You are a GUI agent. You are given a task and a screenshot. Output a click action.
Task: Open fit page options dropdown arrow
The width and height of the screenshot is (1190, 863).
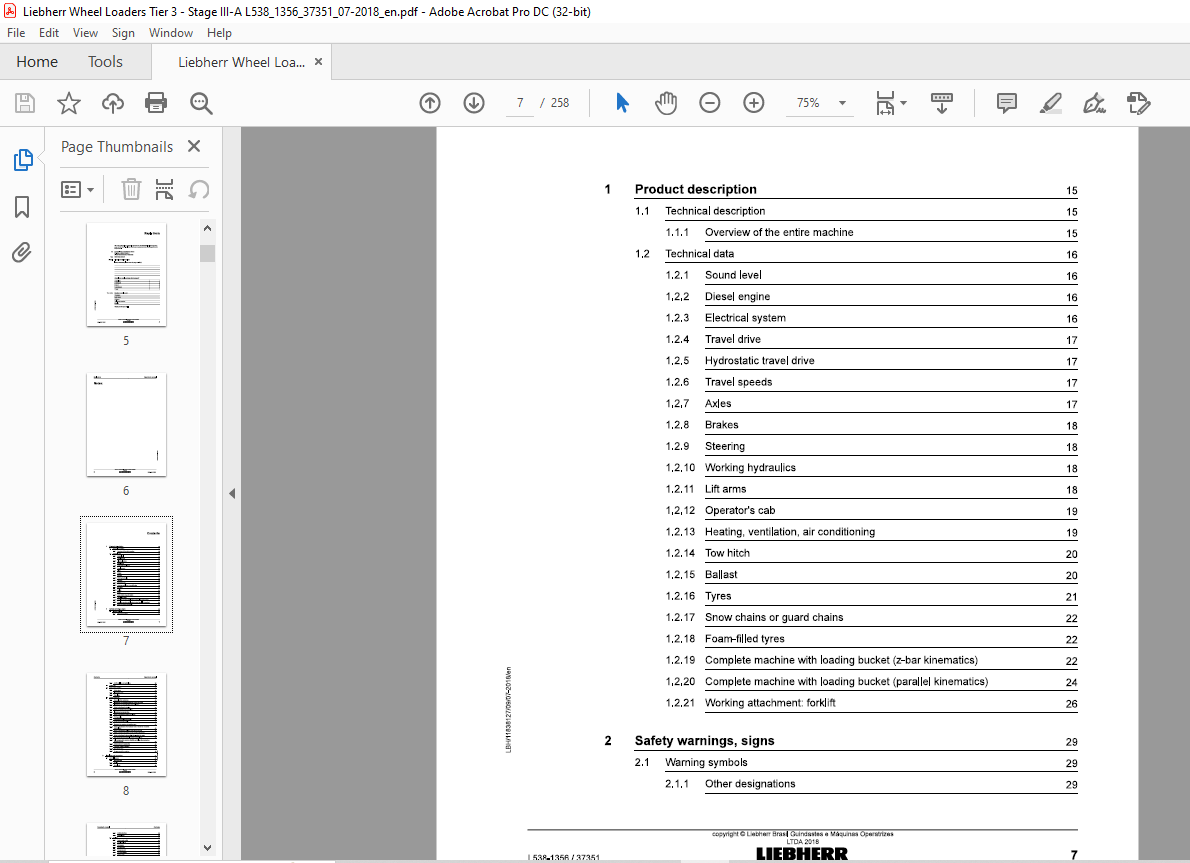[903, 103]
